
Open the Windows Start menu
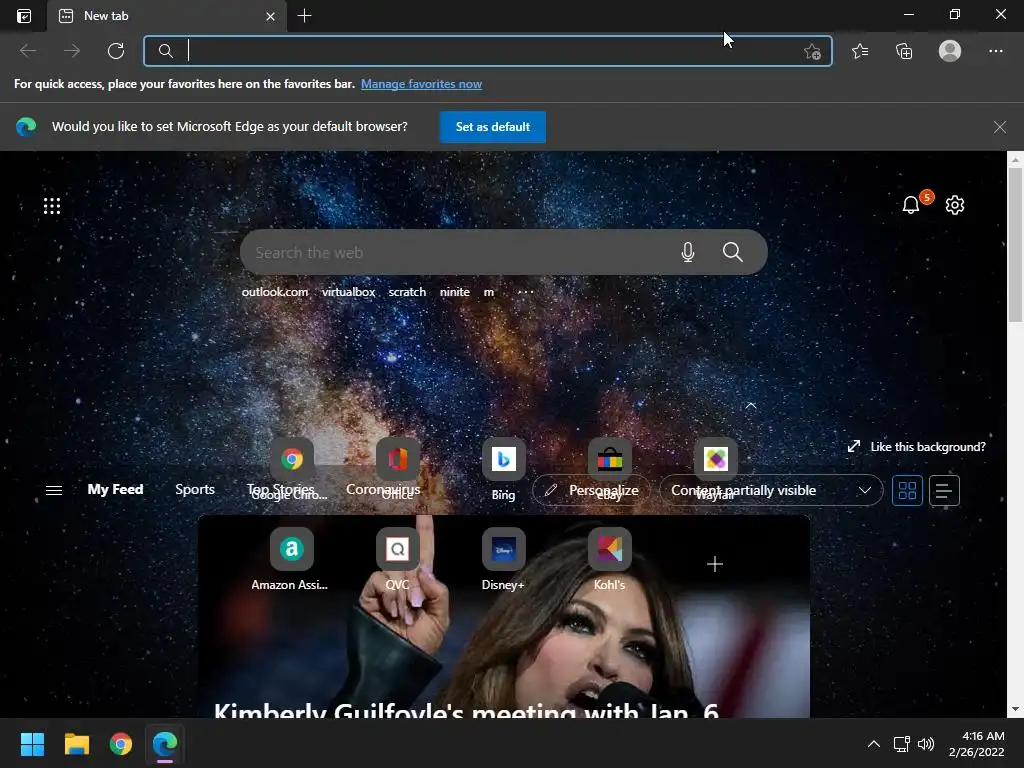pyautogui.click(x=32, y=744)
